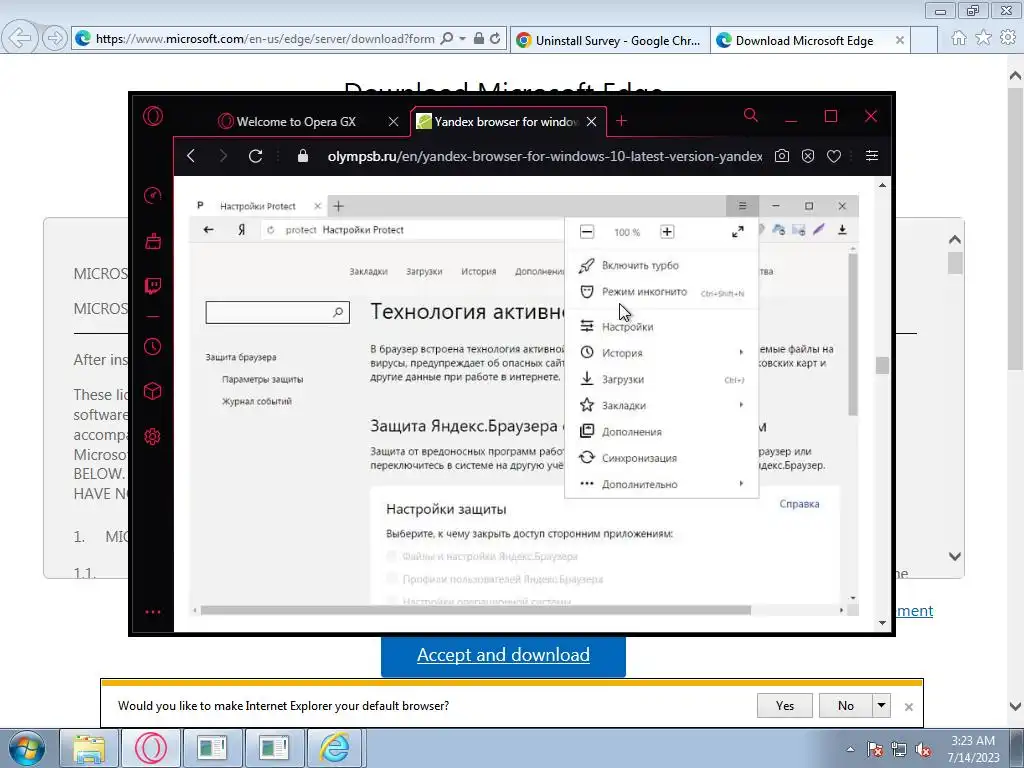Click the Internet Explorer back arrow button
This screenshot has height=768, width=1024.
(x=20, y=37)
